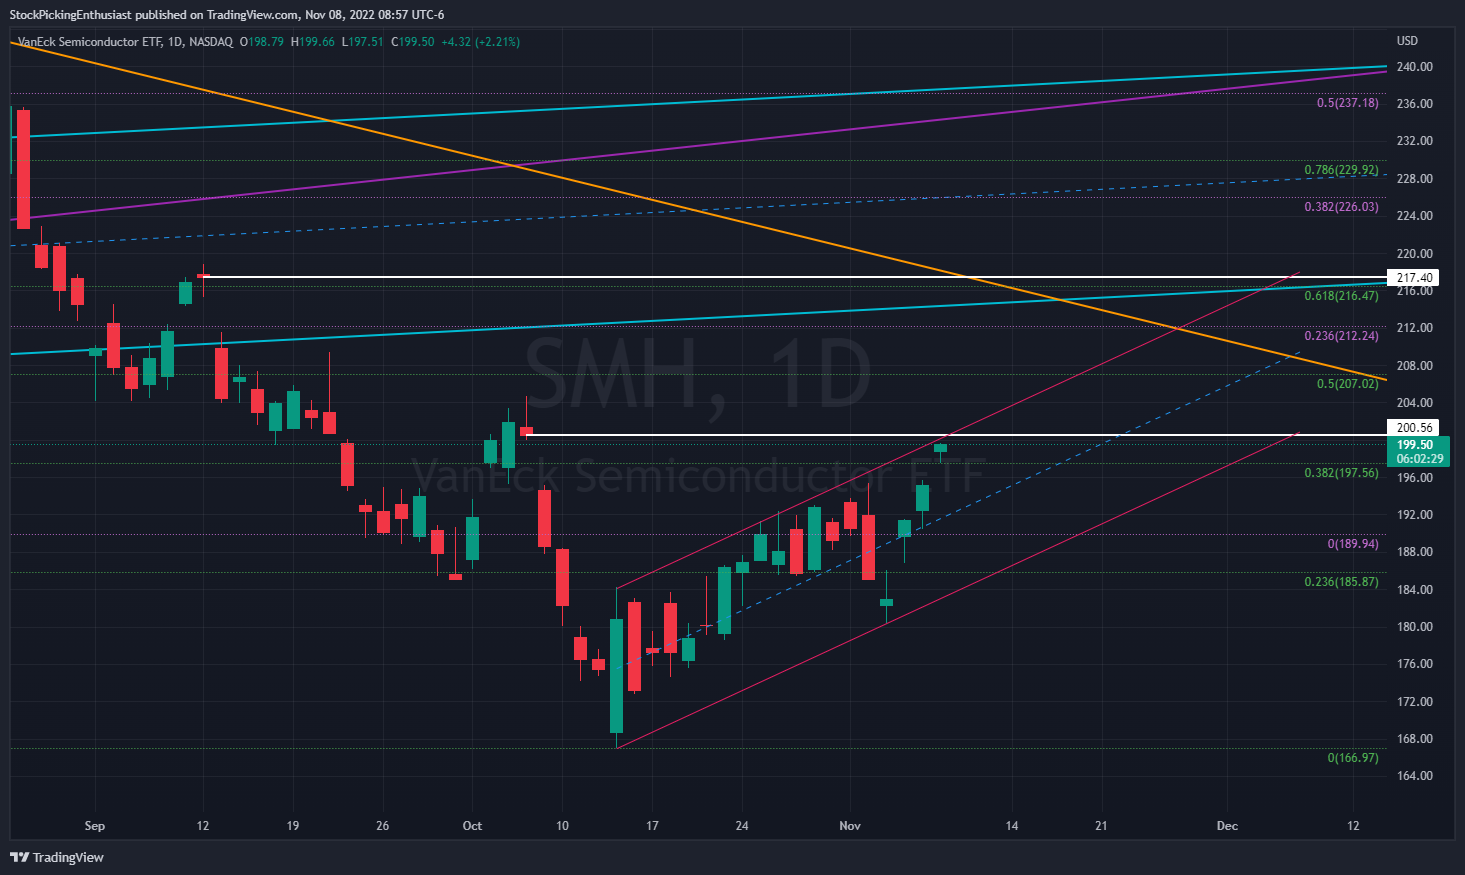Click the Dec label on the date axis
1465x875 pixels.
coord(1227,826)
